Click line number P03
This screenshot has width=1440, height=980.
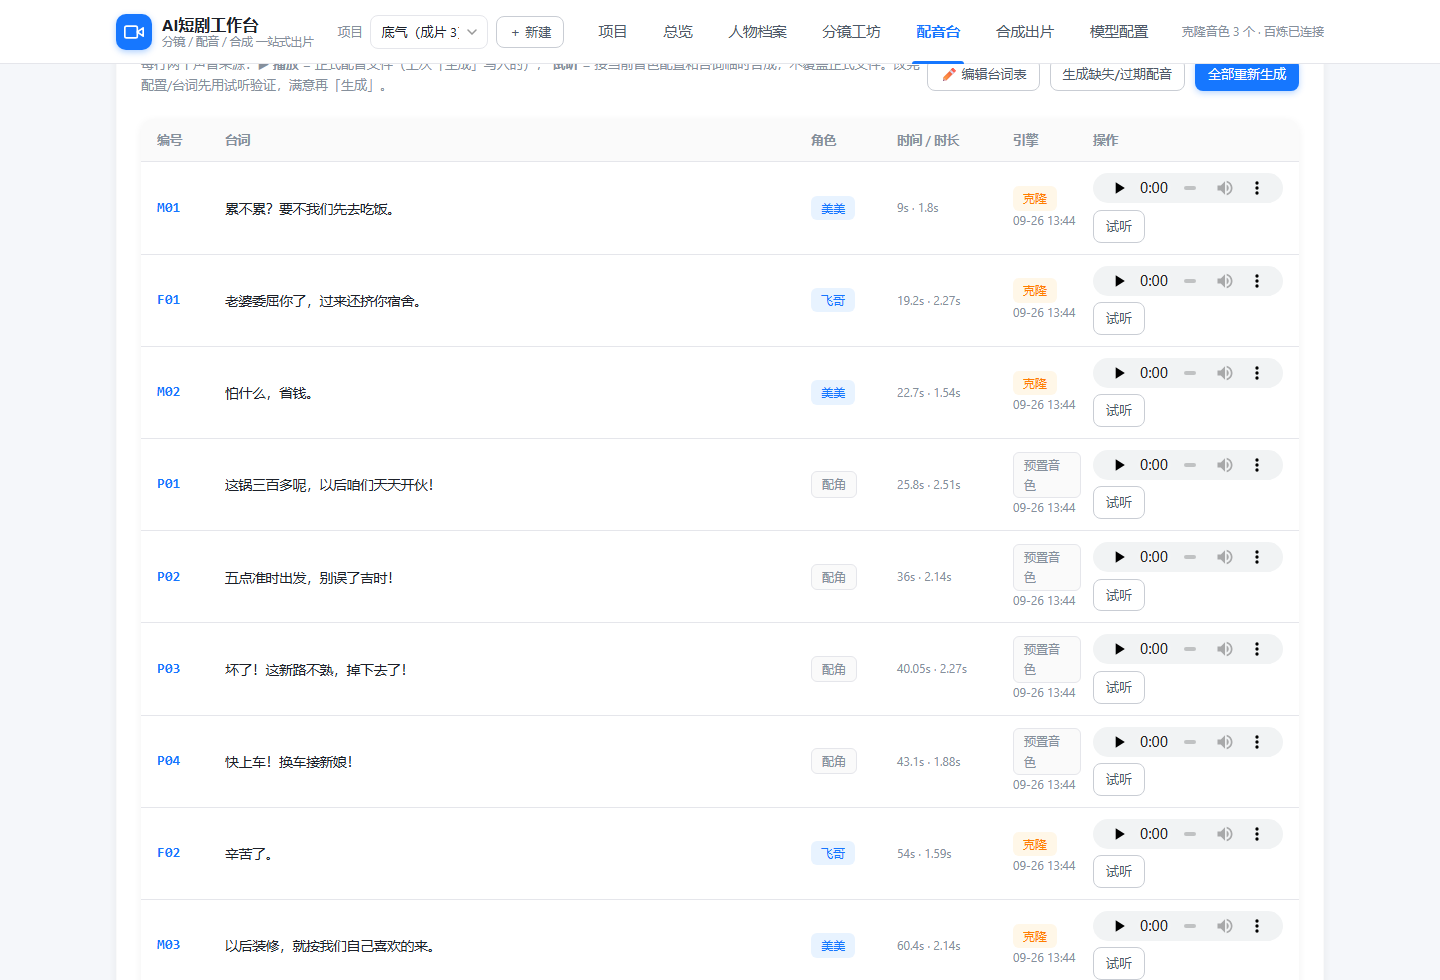click(168, 669)
